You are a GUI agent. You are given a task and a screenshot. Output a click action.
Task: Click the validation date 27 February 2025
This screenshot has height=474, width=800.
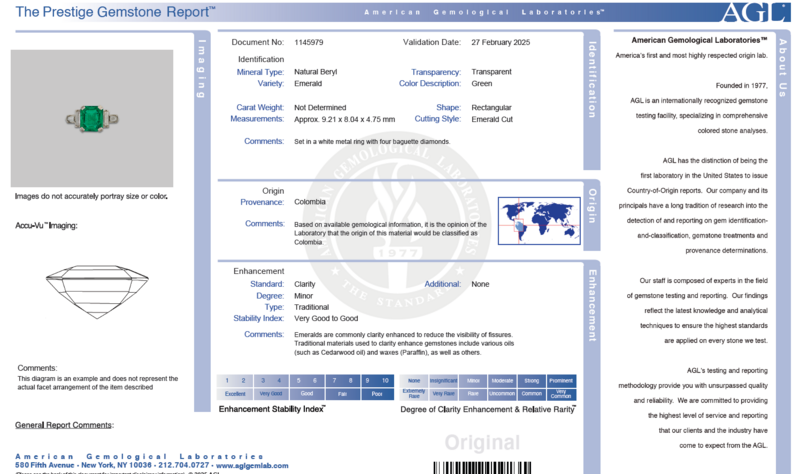point(501,42)
